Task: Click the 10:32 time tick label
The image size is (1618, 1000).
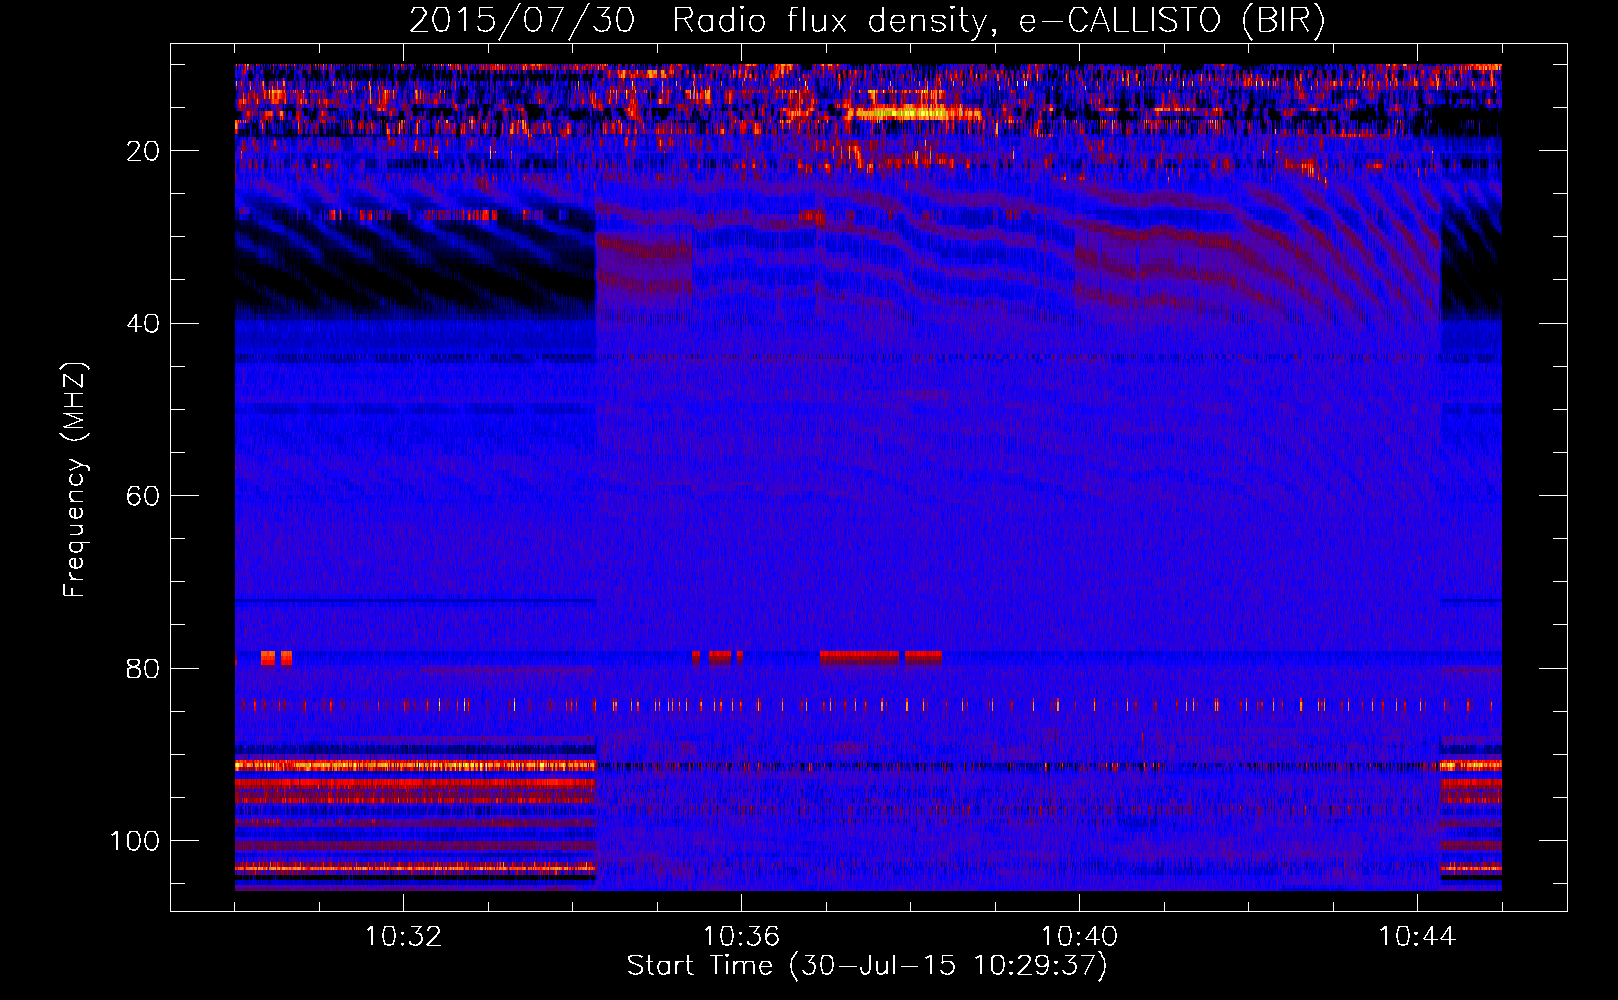Action: point(403,937)
